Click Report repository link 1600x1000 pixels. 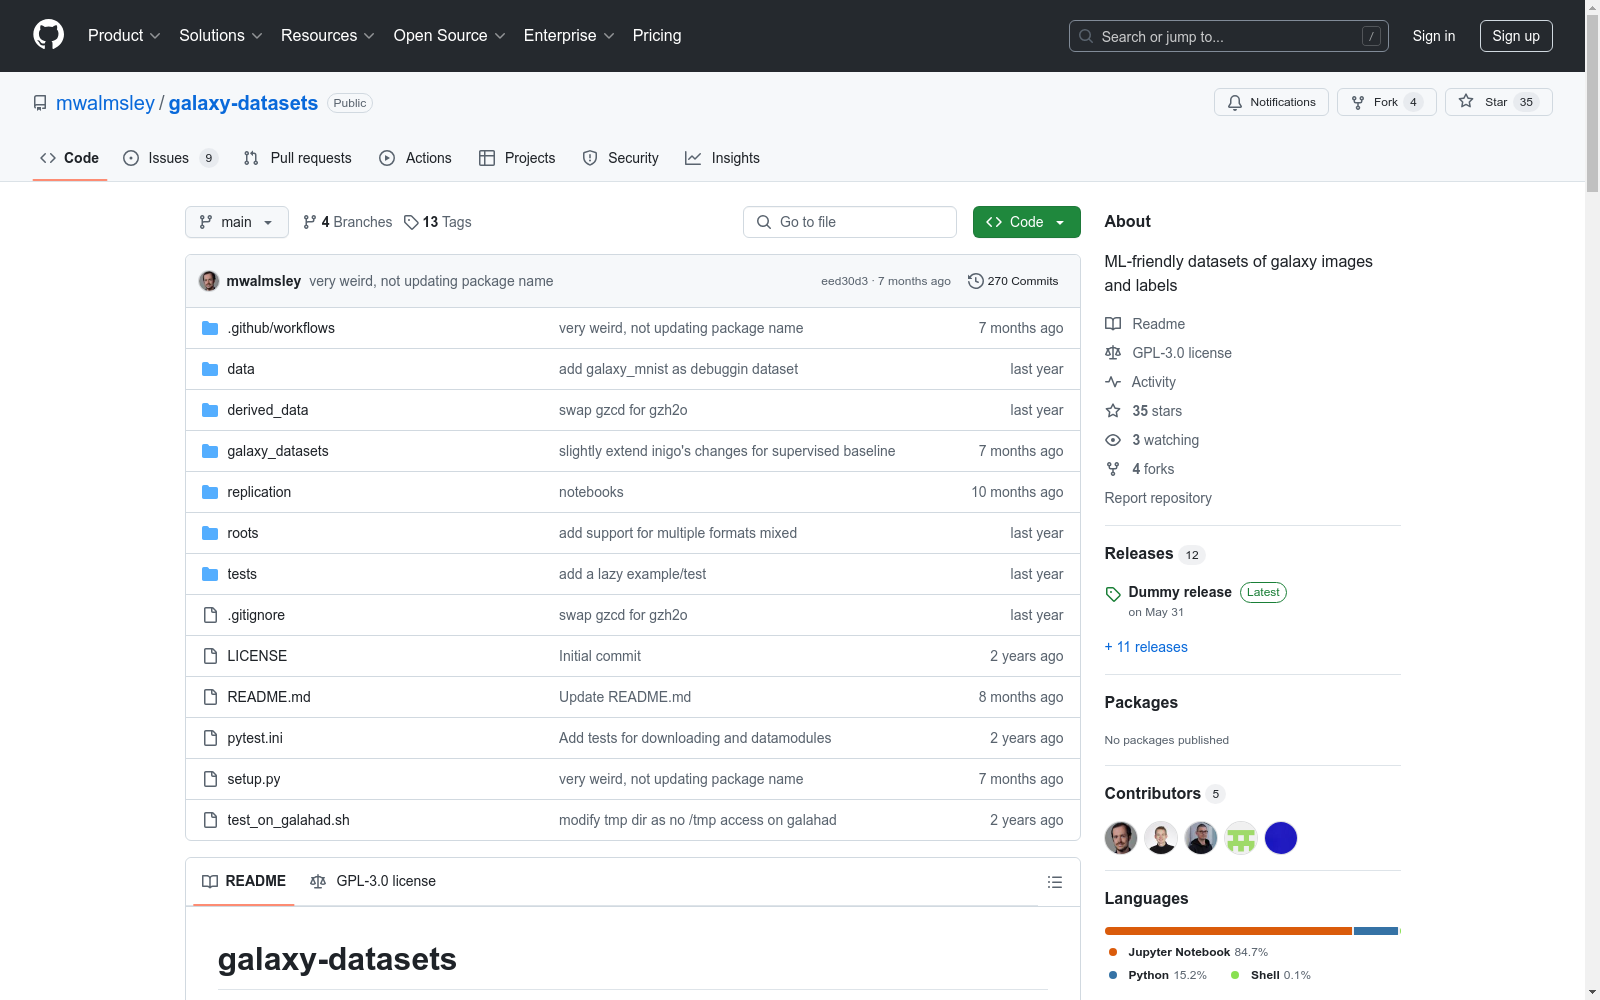click(x=1158, y=498)
